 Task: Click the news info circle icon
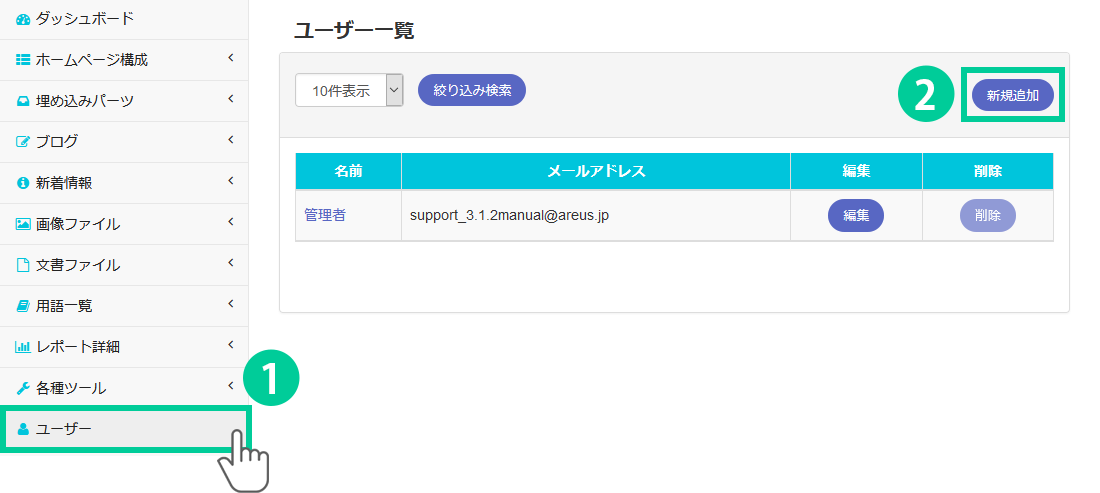click(x=23, y=183)
